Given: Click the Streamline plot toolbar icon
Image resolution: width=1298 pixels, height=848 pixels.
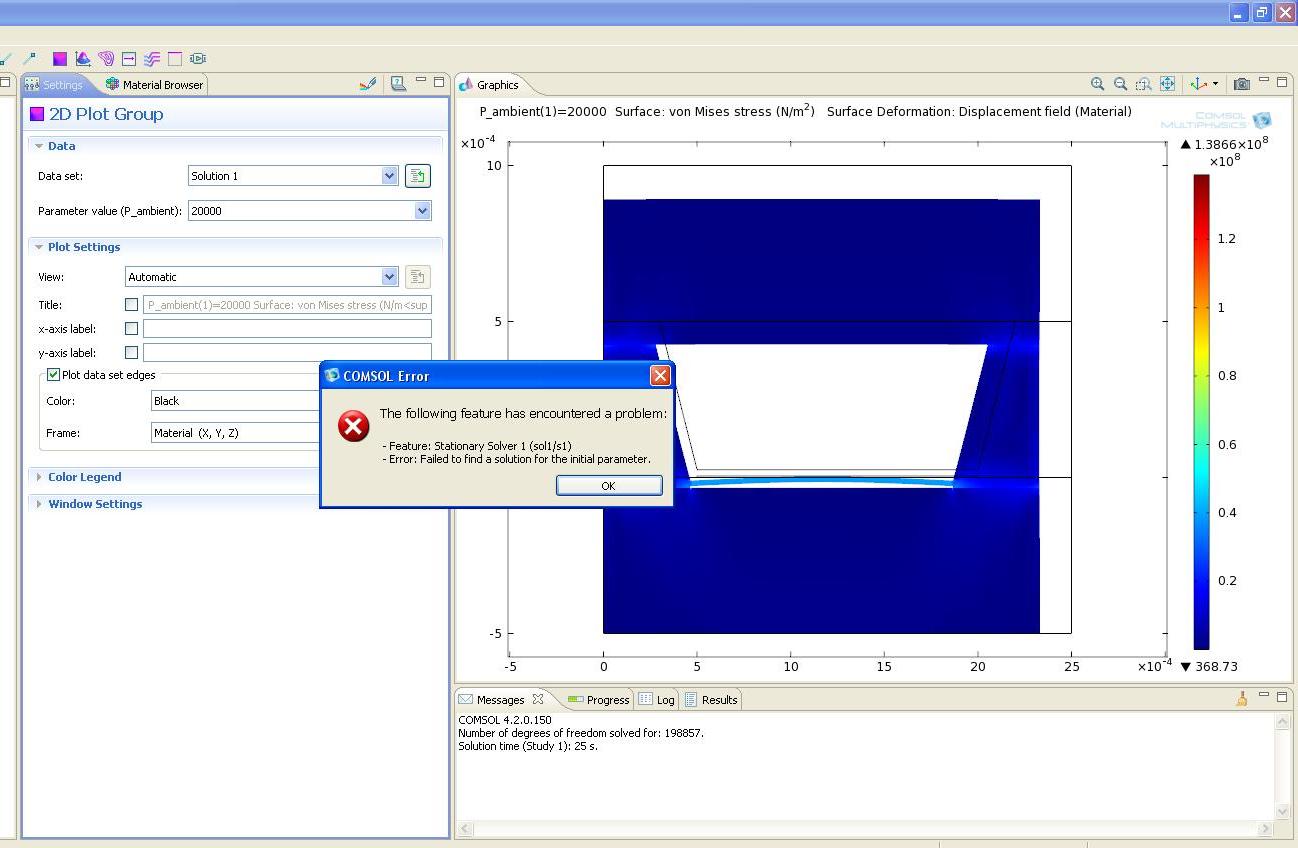Looking at the screenshot, I should [152, 59].
